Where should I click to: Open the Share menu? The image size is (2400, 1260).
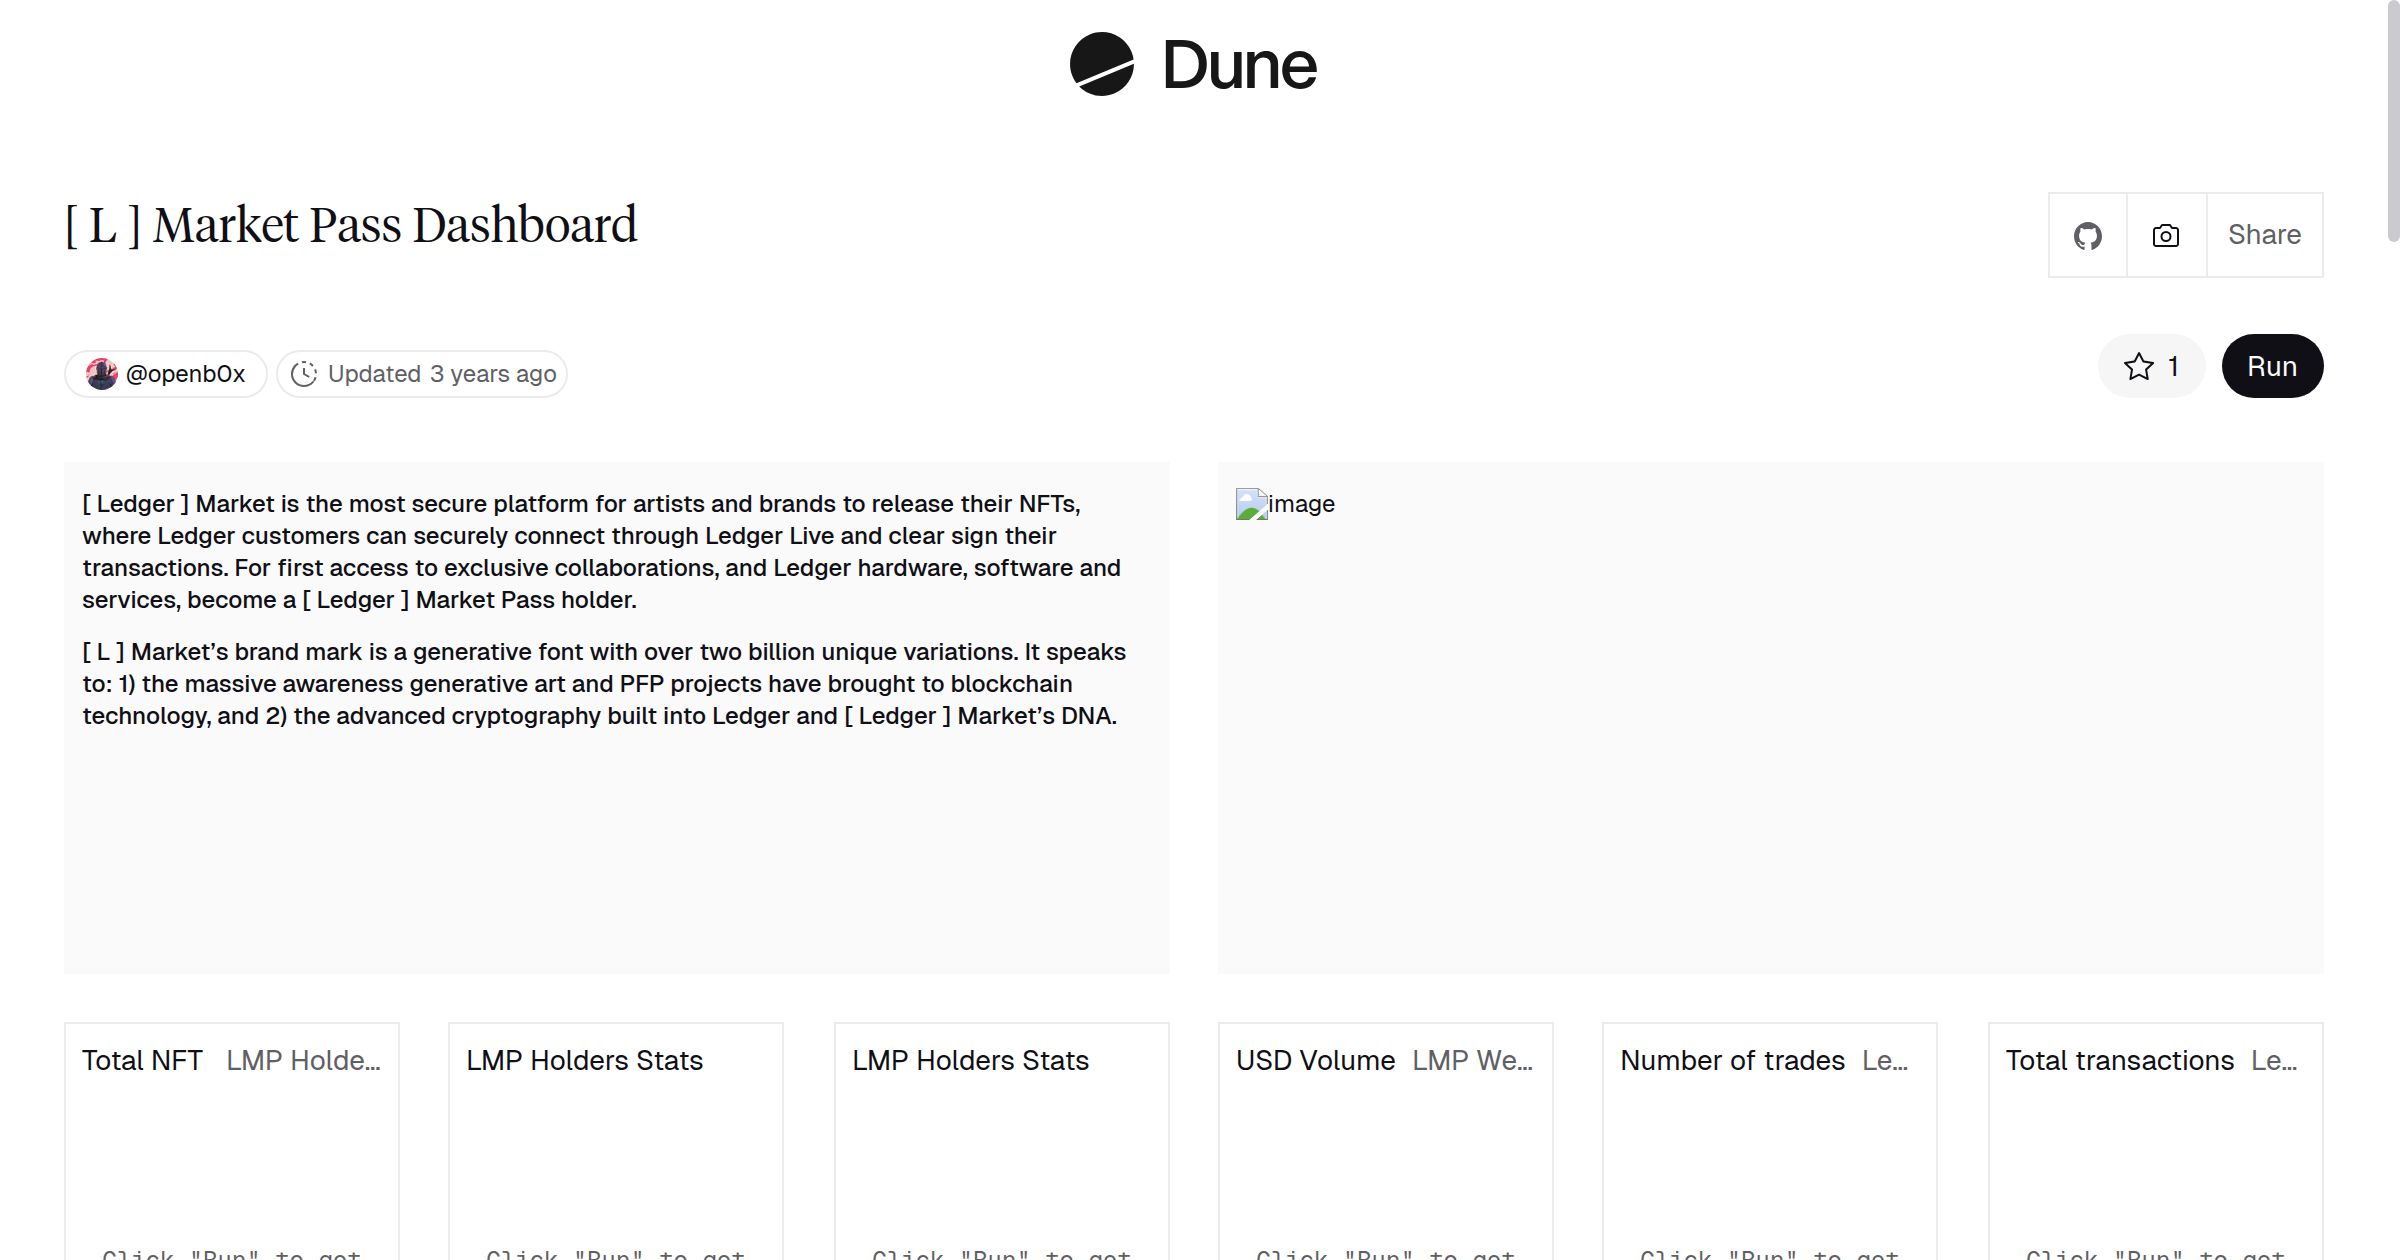point(2263,234)
